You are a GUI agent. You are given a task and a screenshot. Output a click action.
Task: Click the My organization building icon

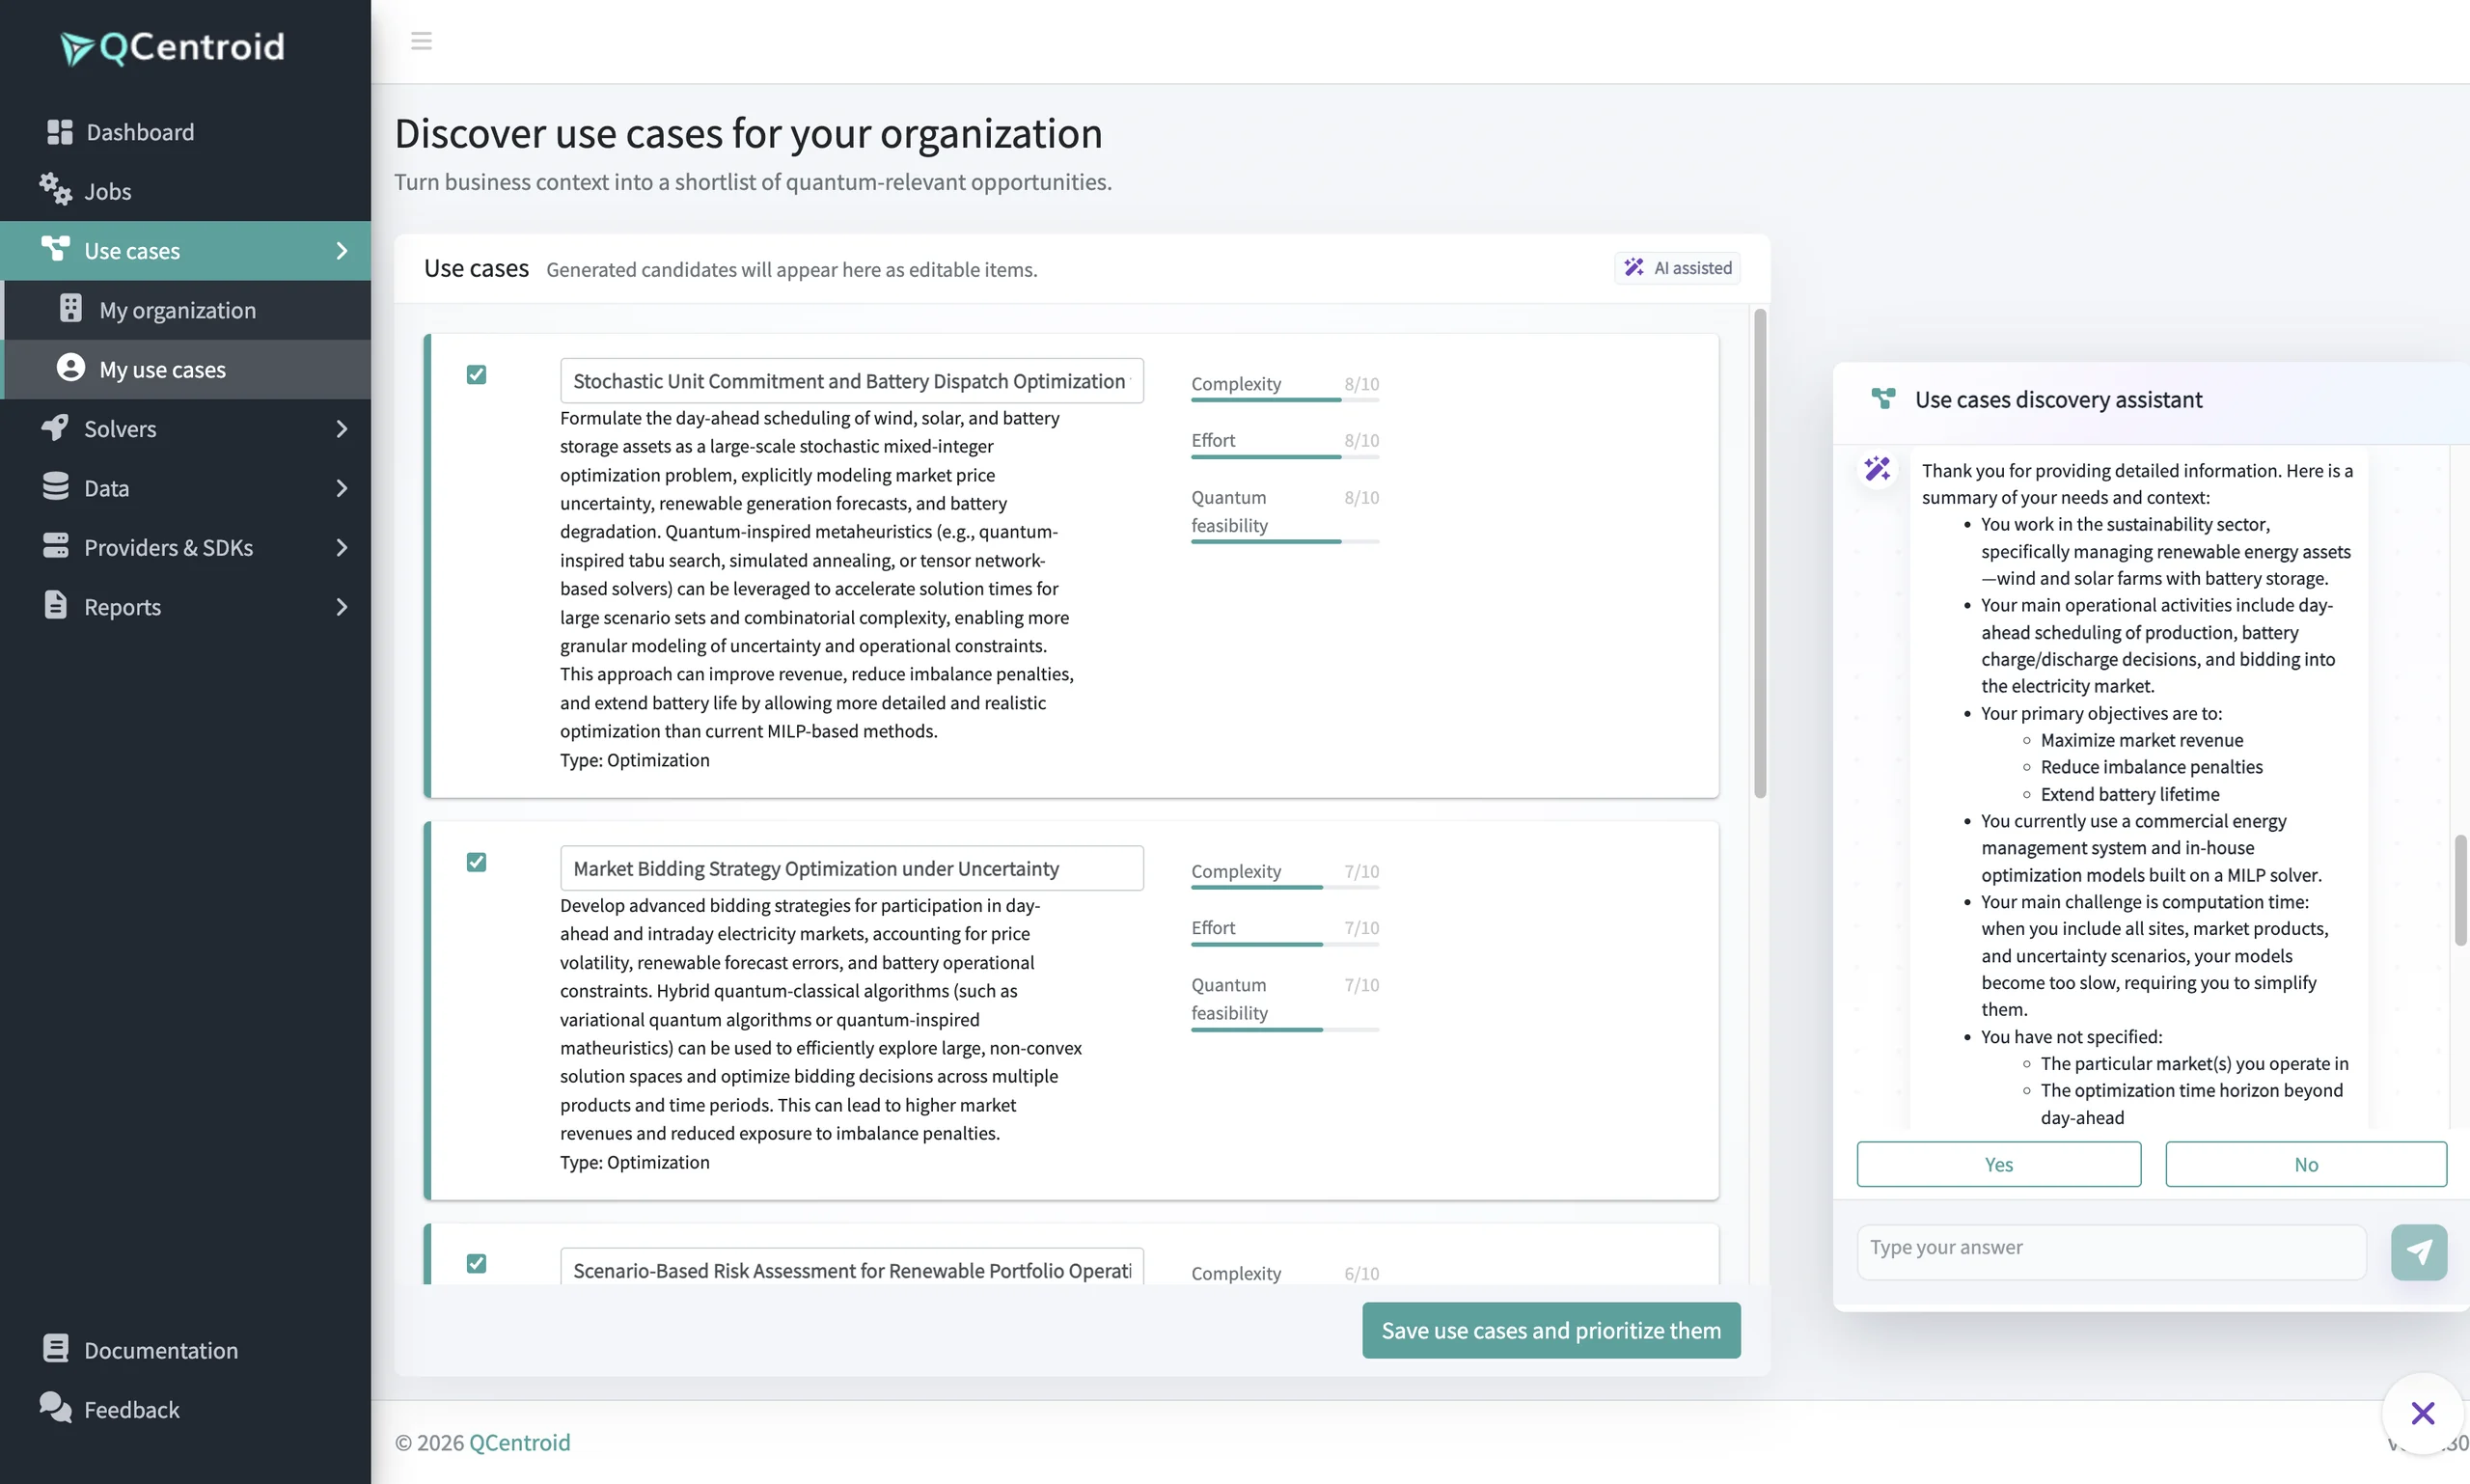[x=71, y=309]
